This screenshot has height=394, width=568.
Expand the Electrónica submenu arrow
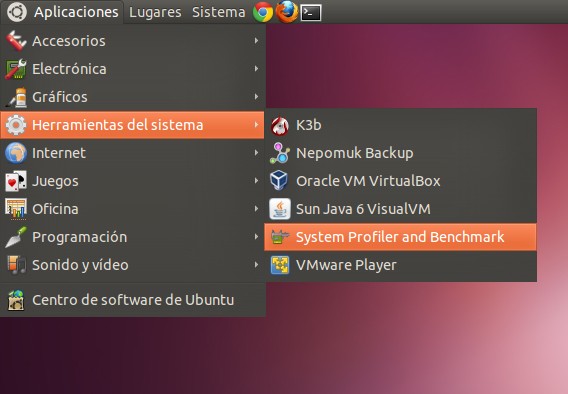pos(256,68)
